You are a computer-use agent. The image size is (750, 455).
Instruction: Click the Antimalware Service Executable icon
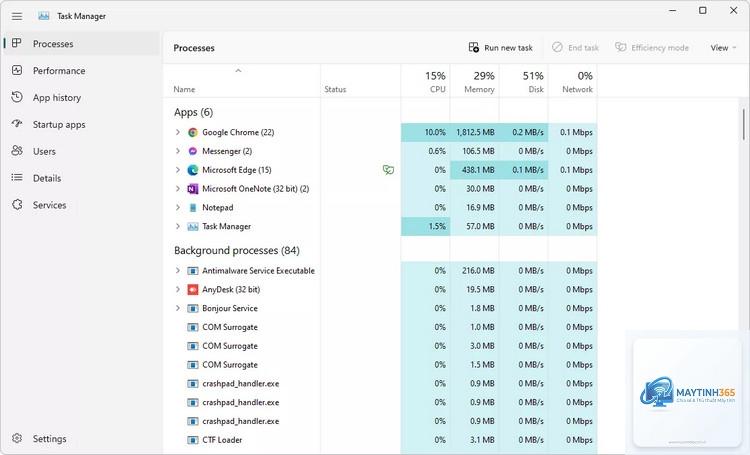pyautogui.click(x=193, y=271)
